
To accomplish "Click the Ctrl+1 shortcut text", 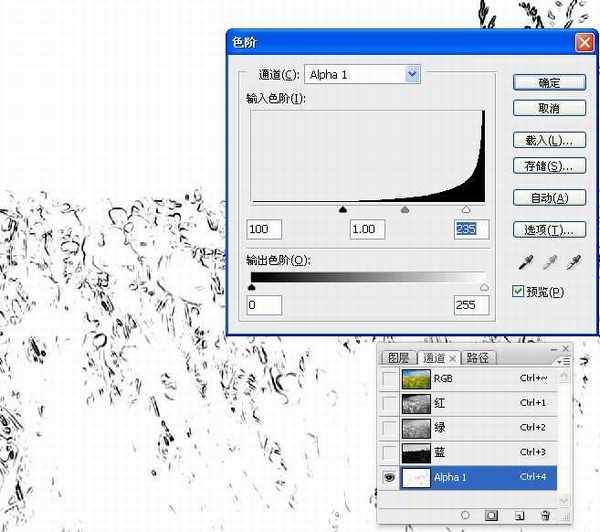I will click(x=533, y=402).
